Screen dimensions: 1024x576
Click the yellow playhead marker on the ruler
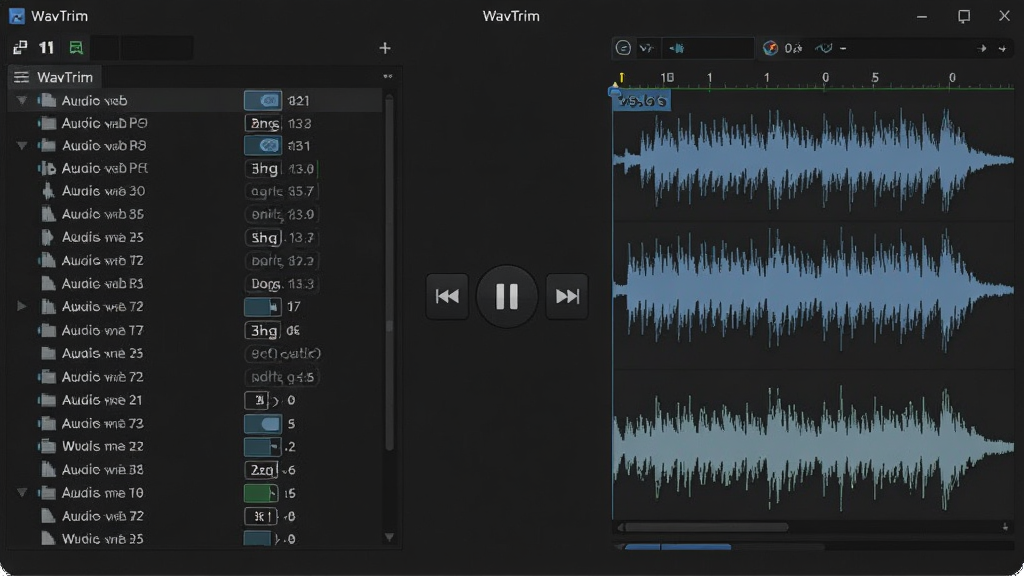click(621, 80)
